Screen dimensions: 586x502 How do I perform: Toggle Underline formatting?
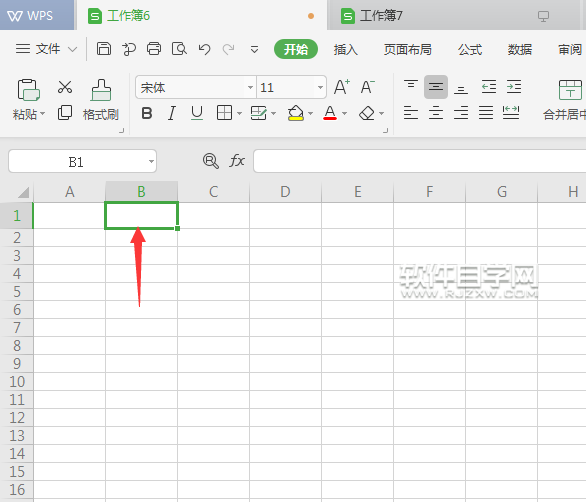[197, 113]
